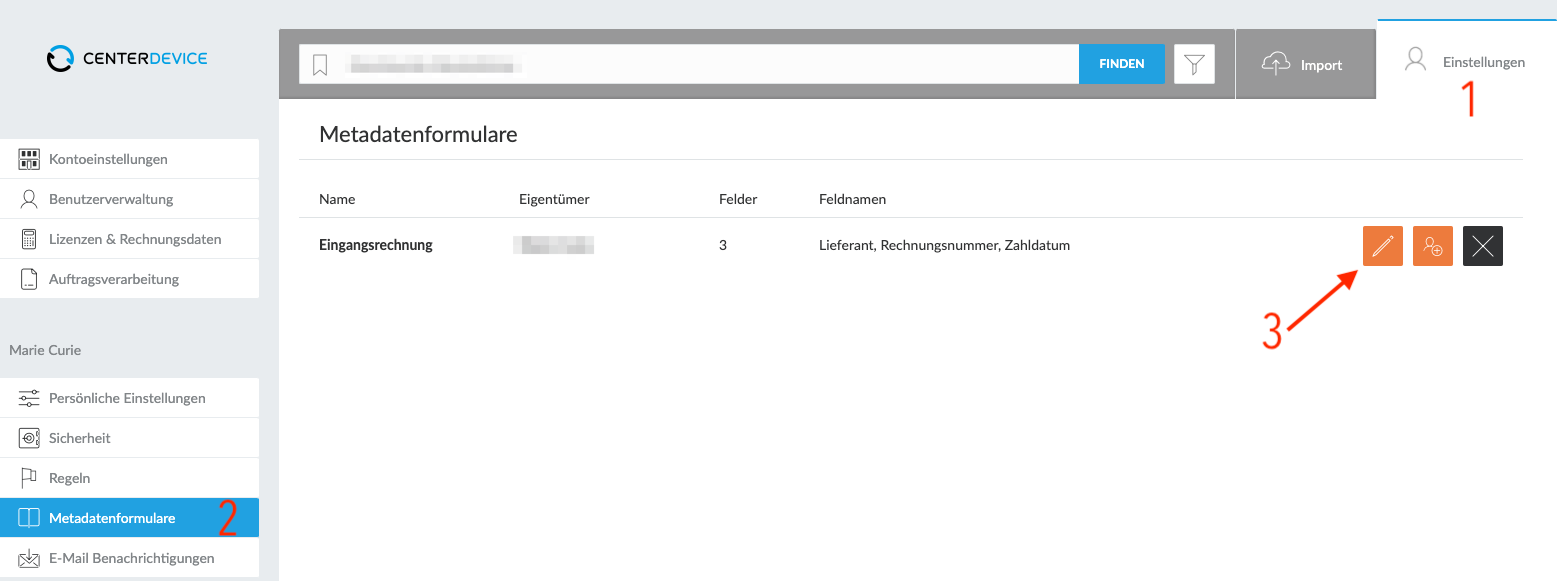Image resolution: width=1557 pixels, height=581 pixels.
Task: Click the FINDEN search button
Action: pyautogui.click(x=1122, y=64)
